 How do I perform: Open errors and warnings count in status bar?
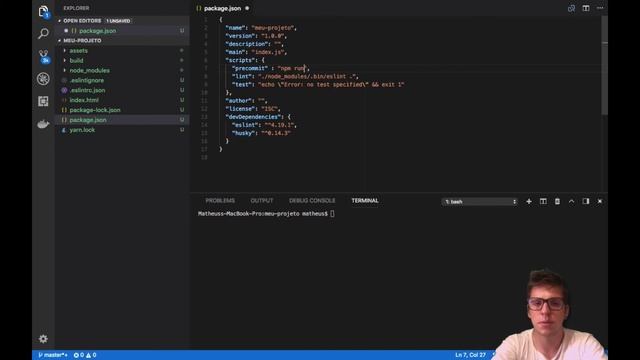tap(85, 355)
